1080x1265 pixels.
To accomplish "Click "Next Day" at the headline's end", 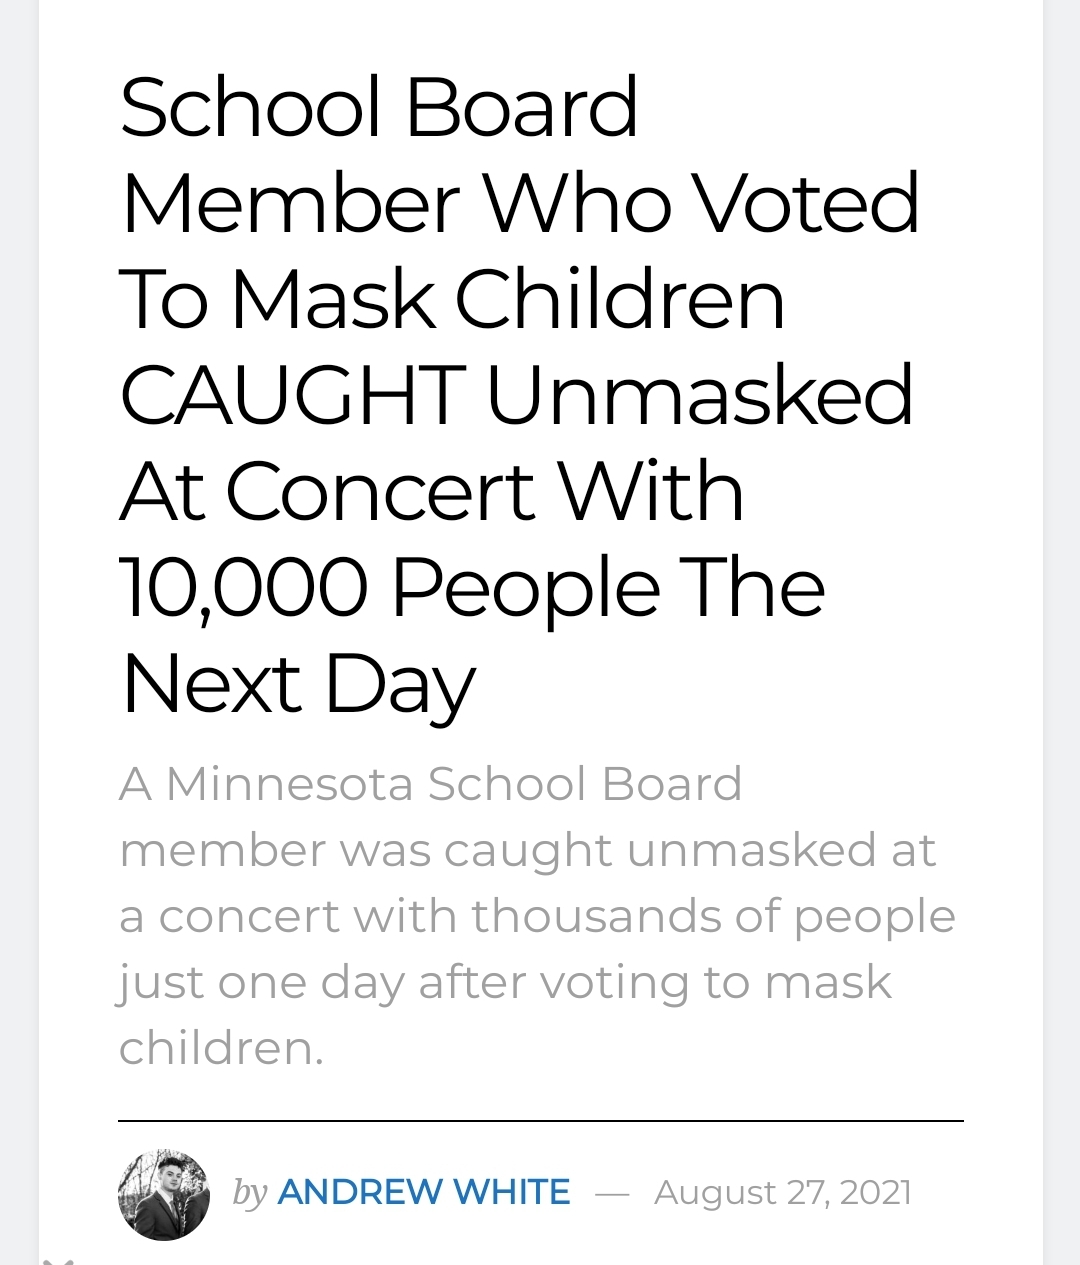I will [x=298, y=684].
